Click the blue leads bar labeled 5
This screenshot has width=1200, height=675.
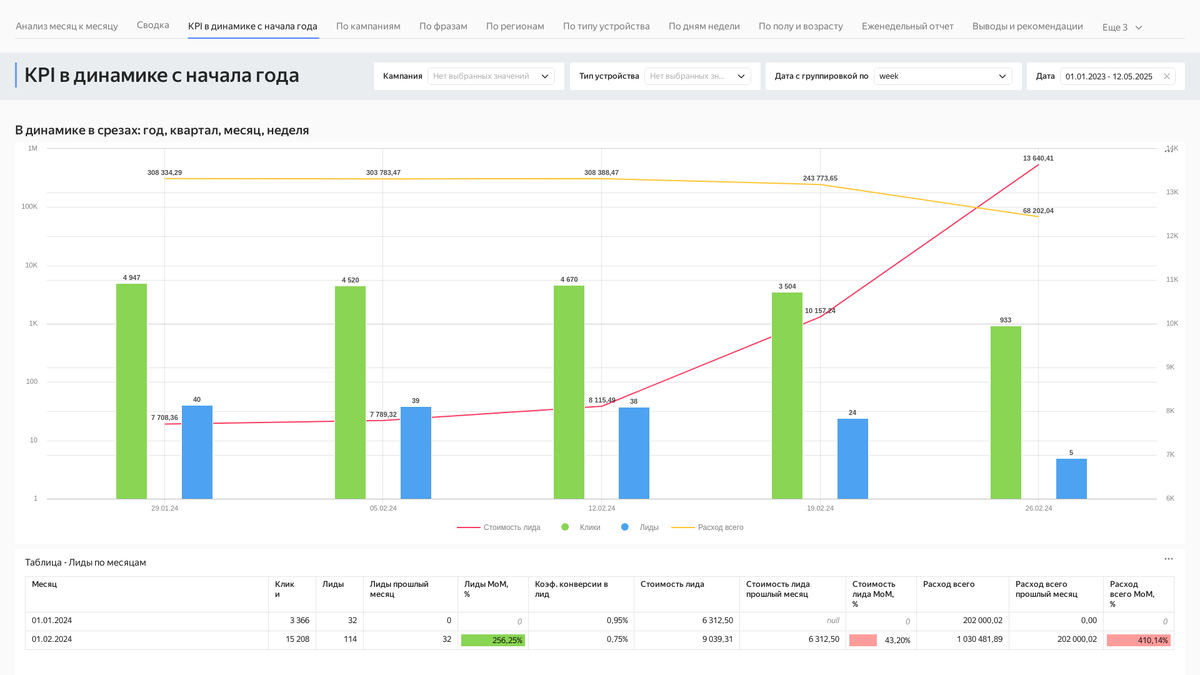[x=1071, y=478]
